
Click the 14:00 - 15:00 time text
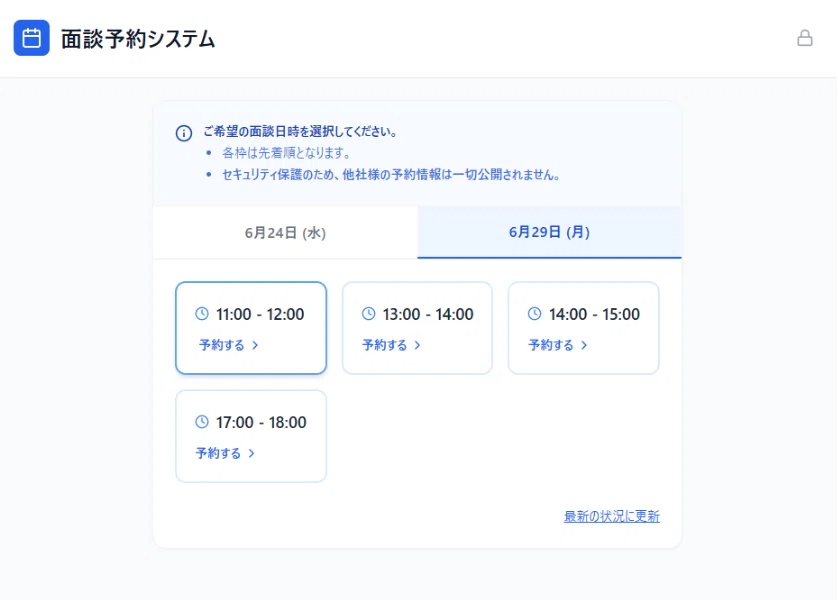[594, 314]
